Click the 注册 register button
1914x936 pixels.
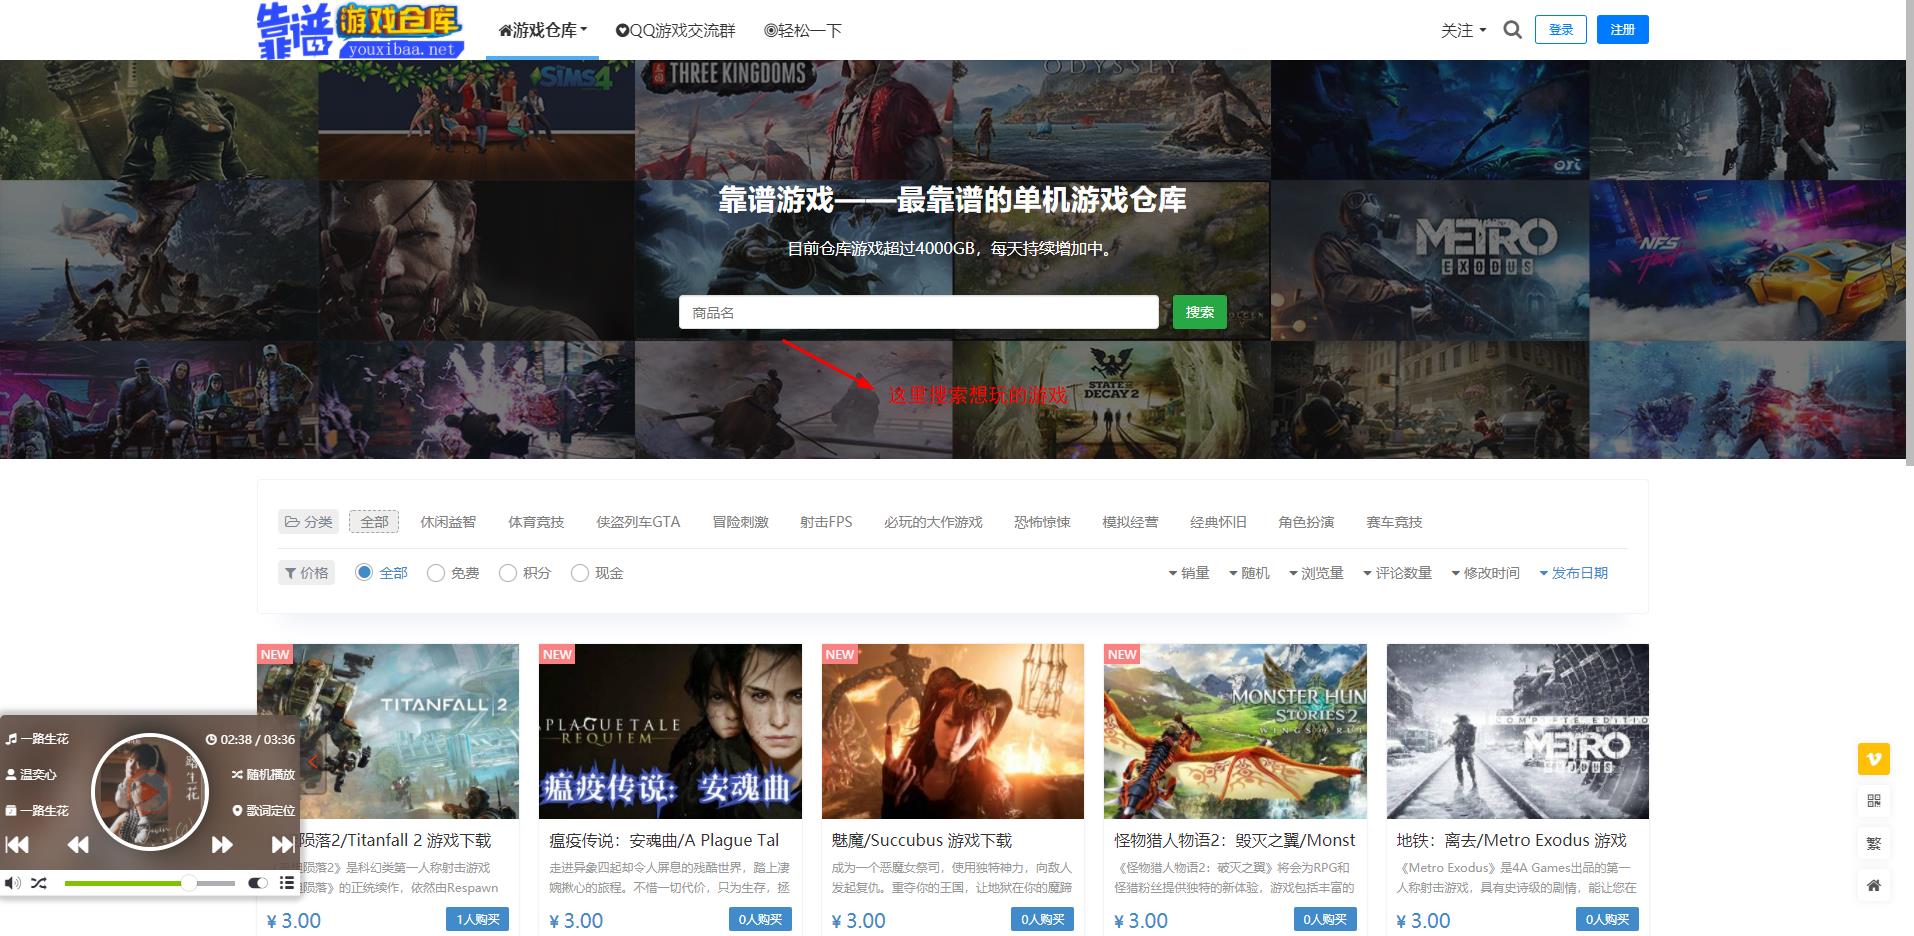pyautogui.click(x=1623, y=30)
